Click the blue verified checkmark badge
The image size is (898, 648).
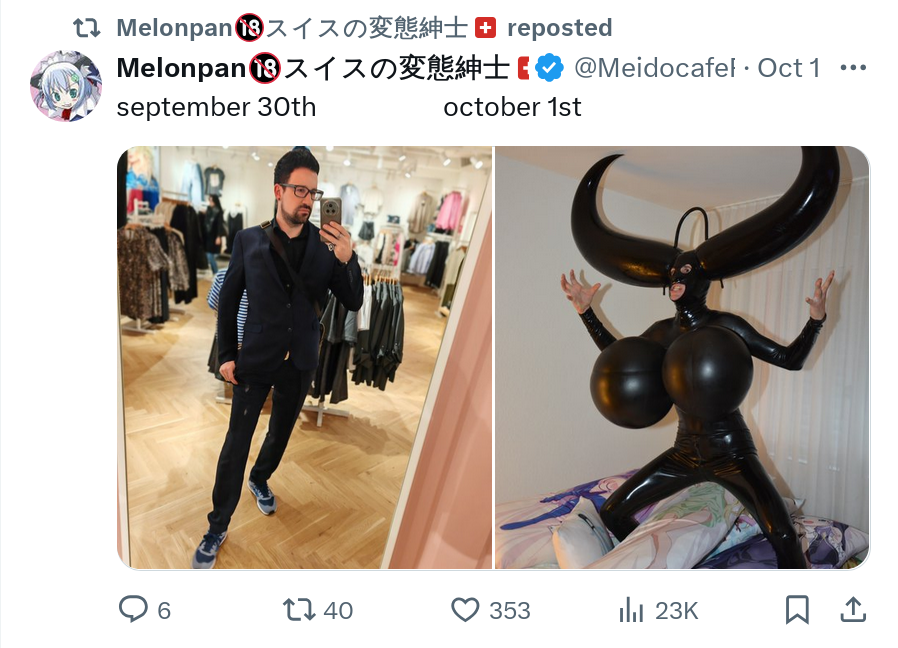pos(550,68)
